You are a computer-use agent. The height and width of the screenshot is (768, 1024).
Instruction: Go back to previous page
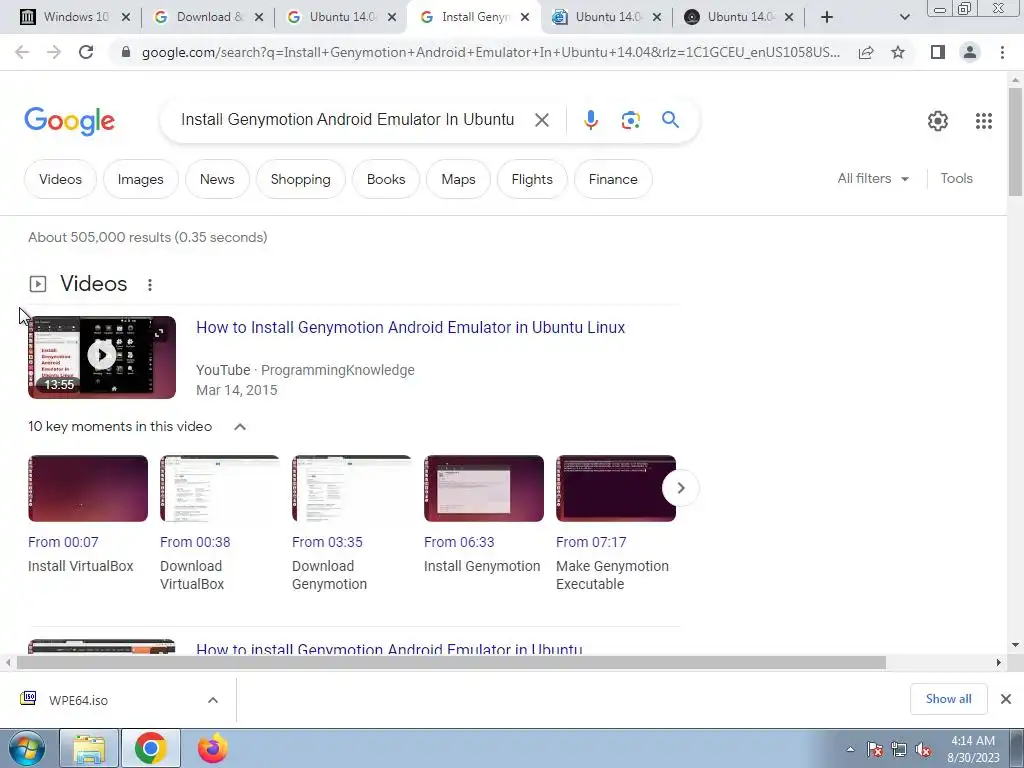[22, 52]
